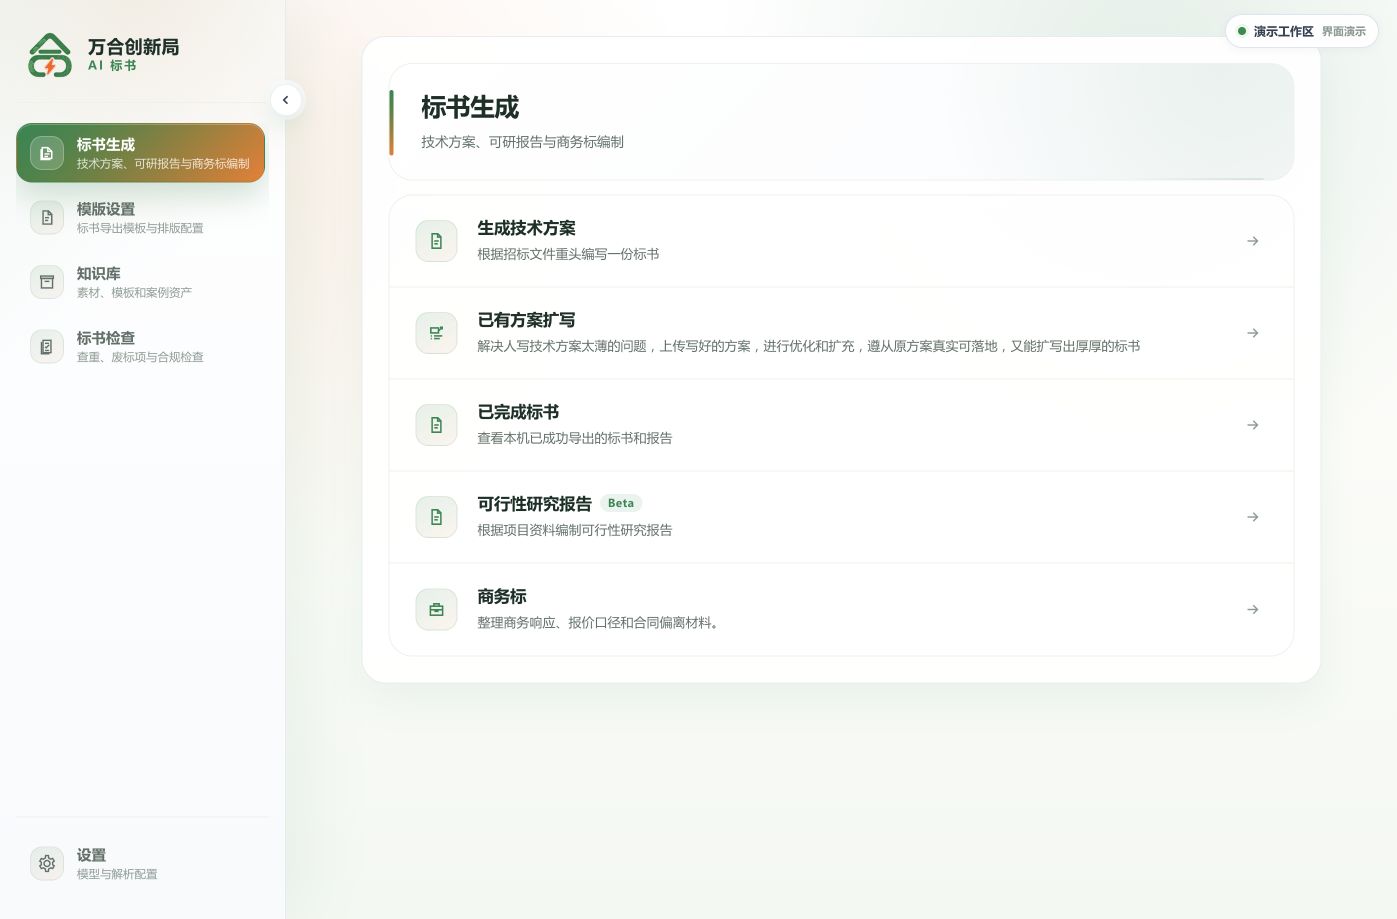Screen dimensions: 1397x919
Task: Open the 已有方案扩写 entry
Action: pyautogui.click(x=841, y=333)
